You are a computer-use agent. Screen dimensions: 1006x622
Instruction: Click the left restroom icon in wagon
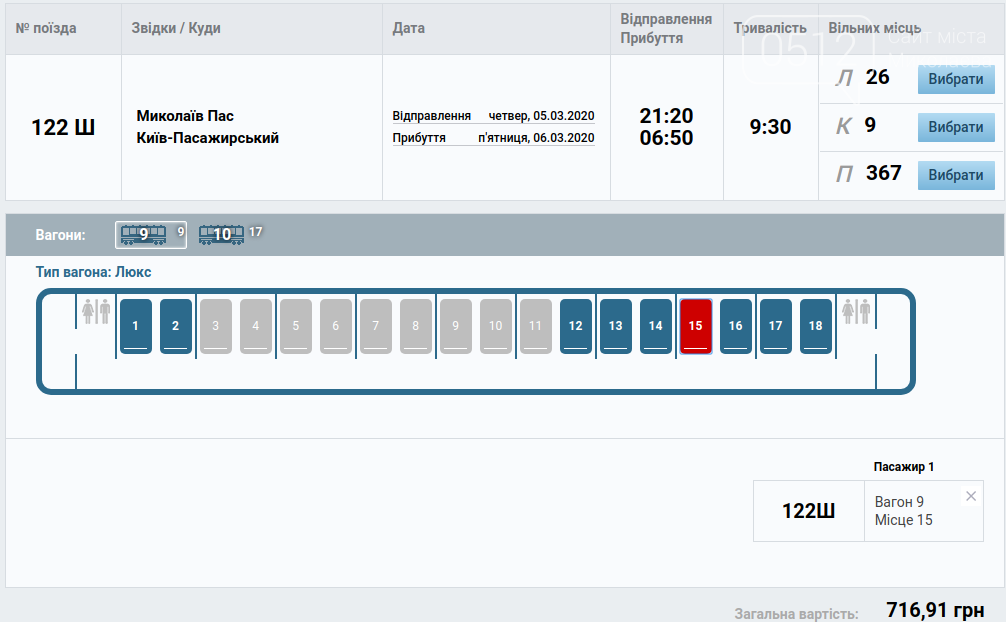pos(96,311)
